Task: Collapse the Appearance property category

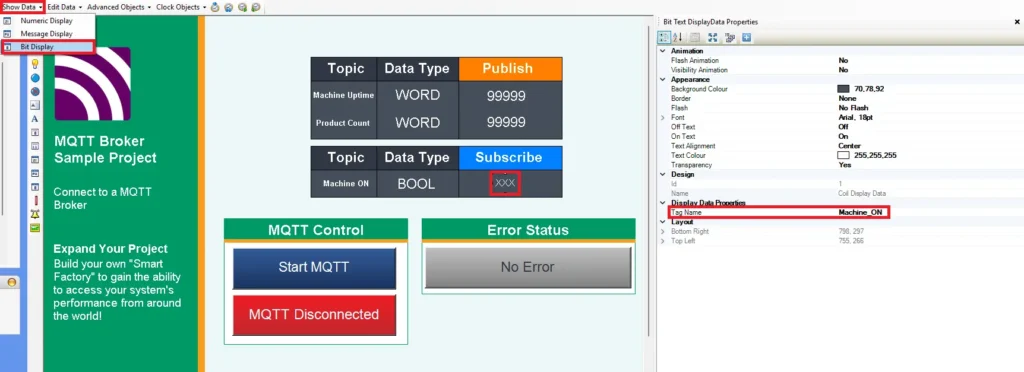Action: pos(664,79)
